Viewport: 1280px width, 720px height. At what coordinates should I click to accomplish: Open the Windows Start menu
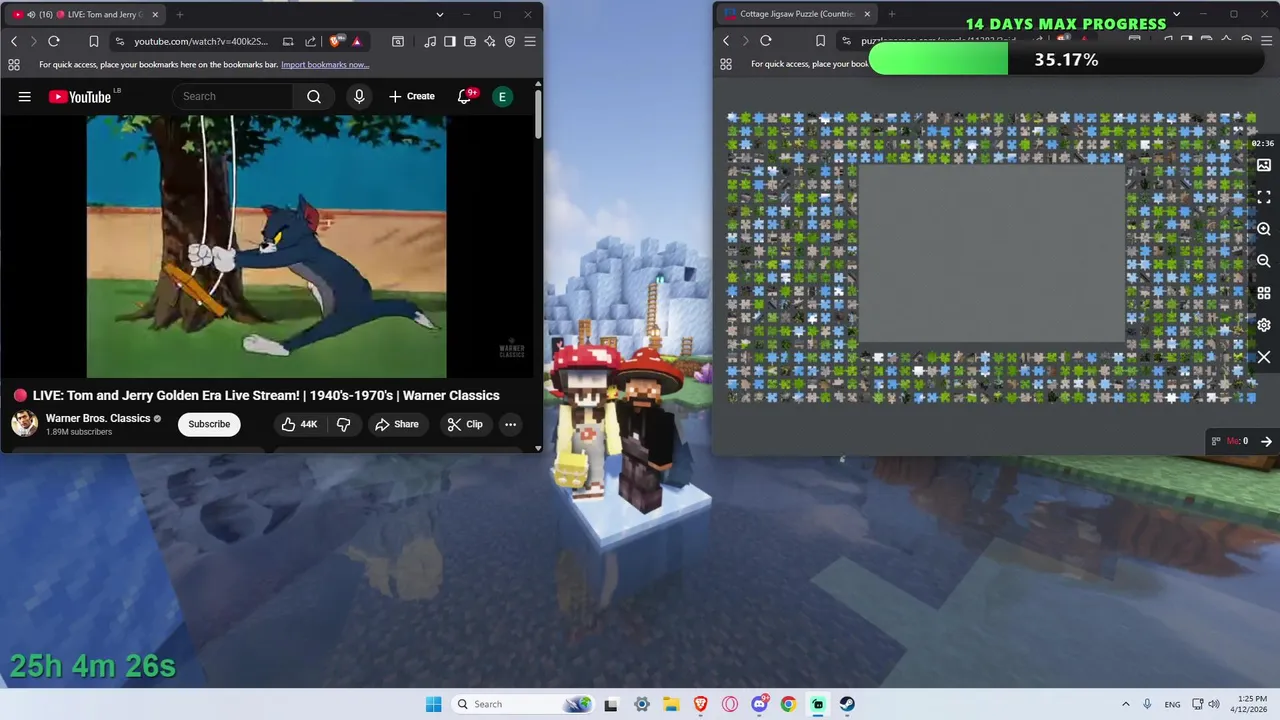click(433, 704)
